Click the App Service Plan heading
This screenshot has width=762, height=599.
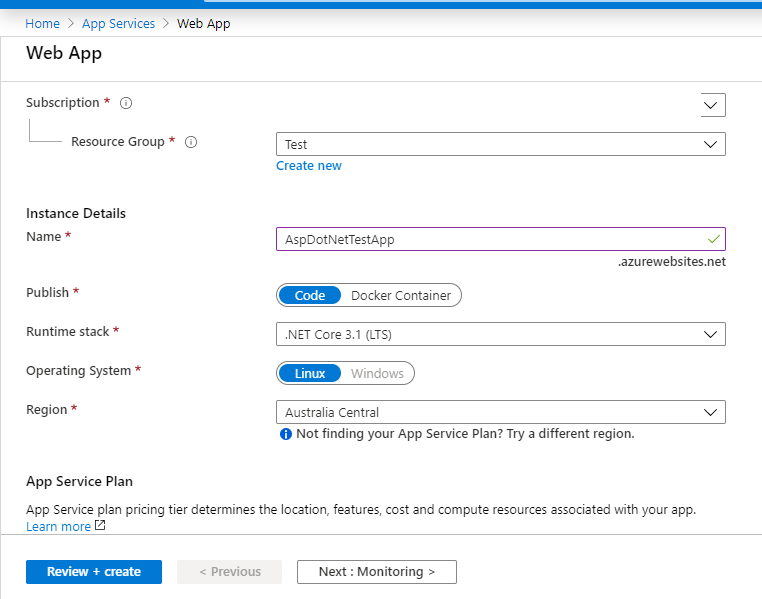(79, 481)
